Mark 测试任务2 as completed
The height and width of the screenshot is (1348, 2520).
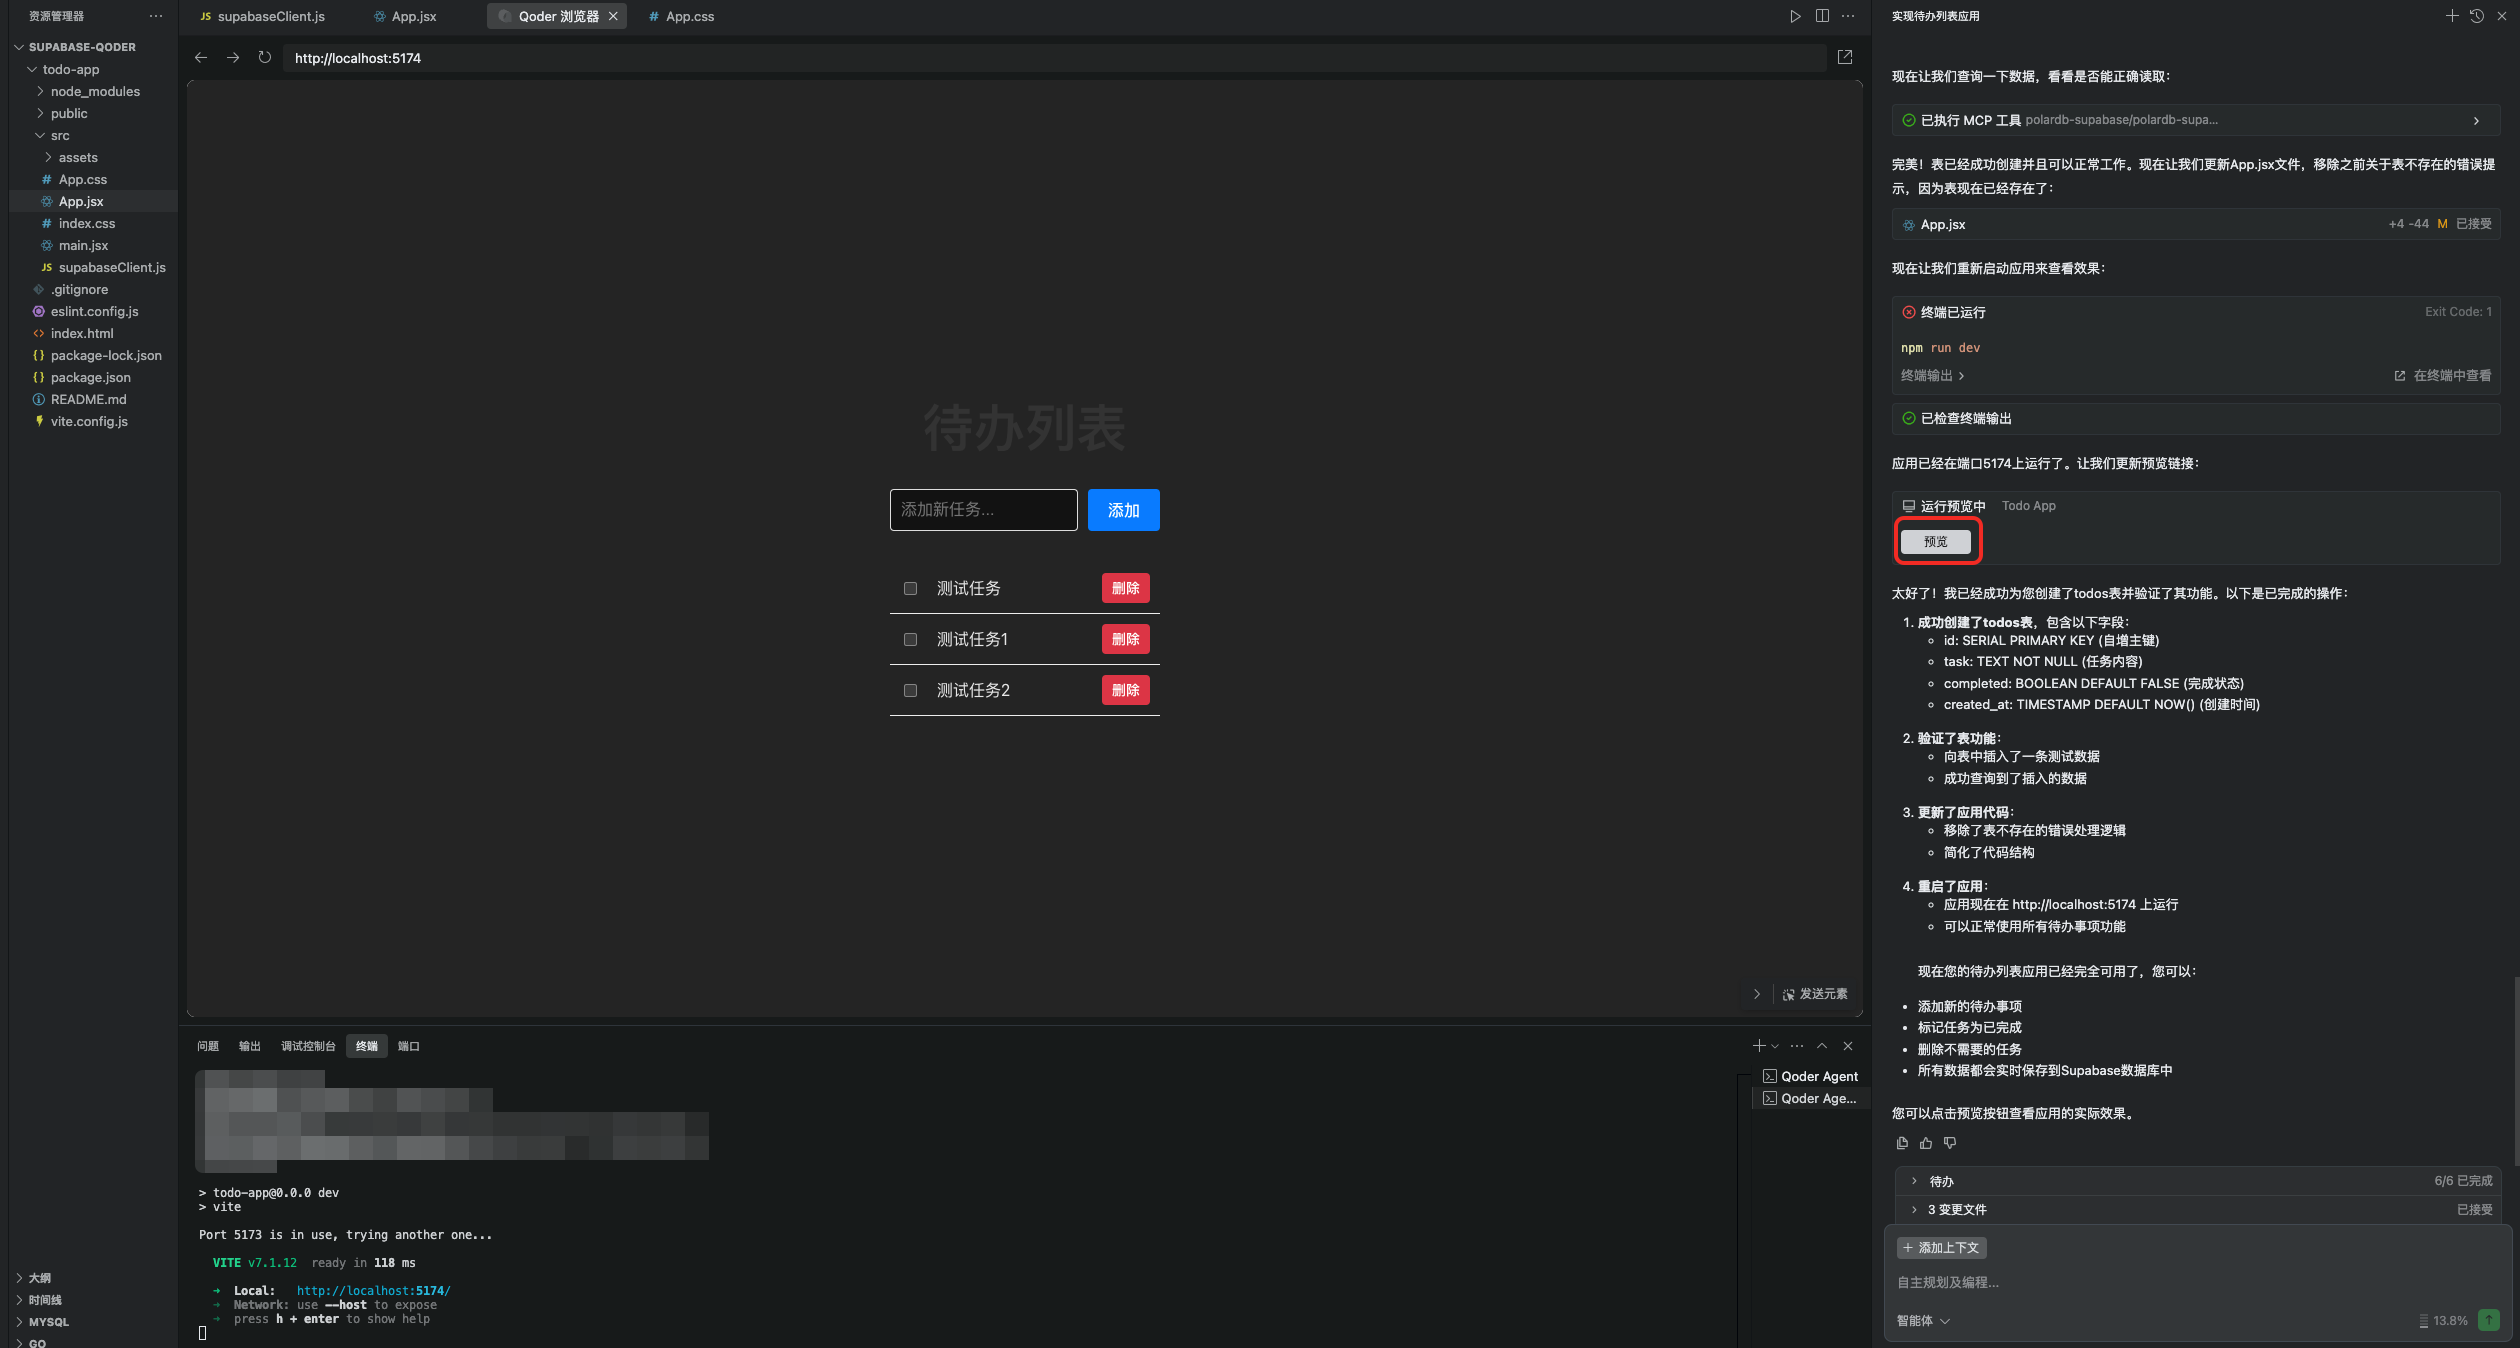910,690
